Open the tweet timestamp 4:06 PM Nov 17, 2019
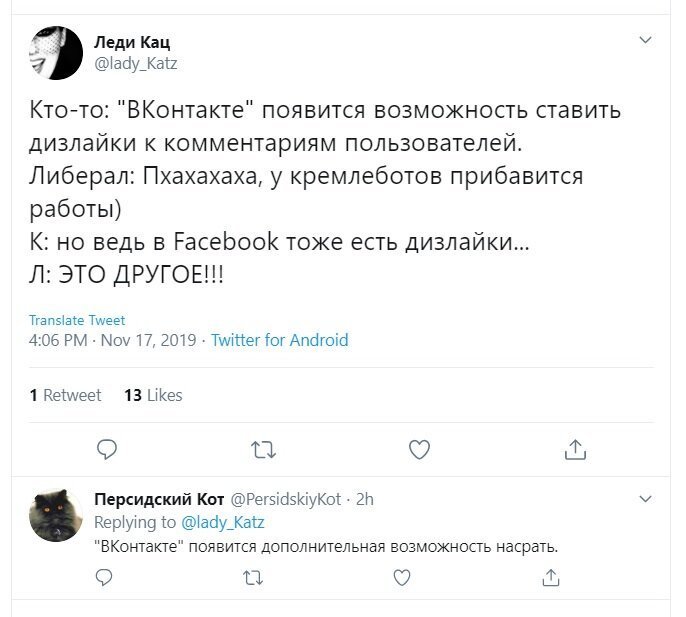This screenshot has height=617, width=686. click(x=112, y=340)
